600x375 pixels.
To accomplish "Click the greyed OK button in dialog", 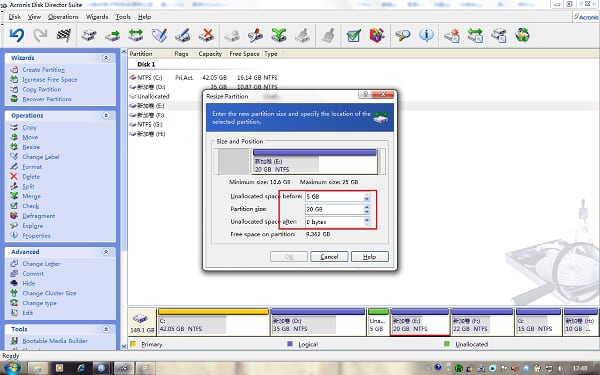I will (x=289, y=256).
